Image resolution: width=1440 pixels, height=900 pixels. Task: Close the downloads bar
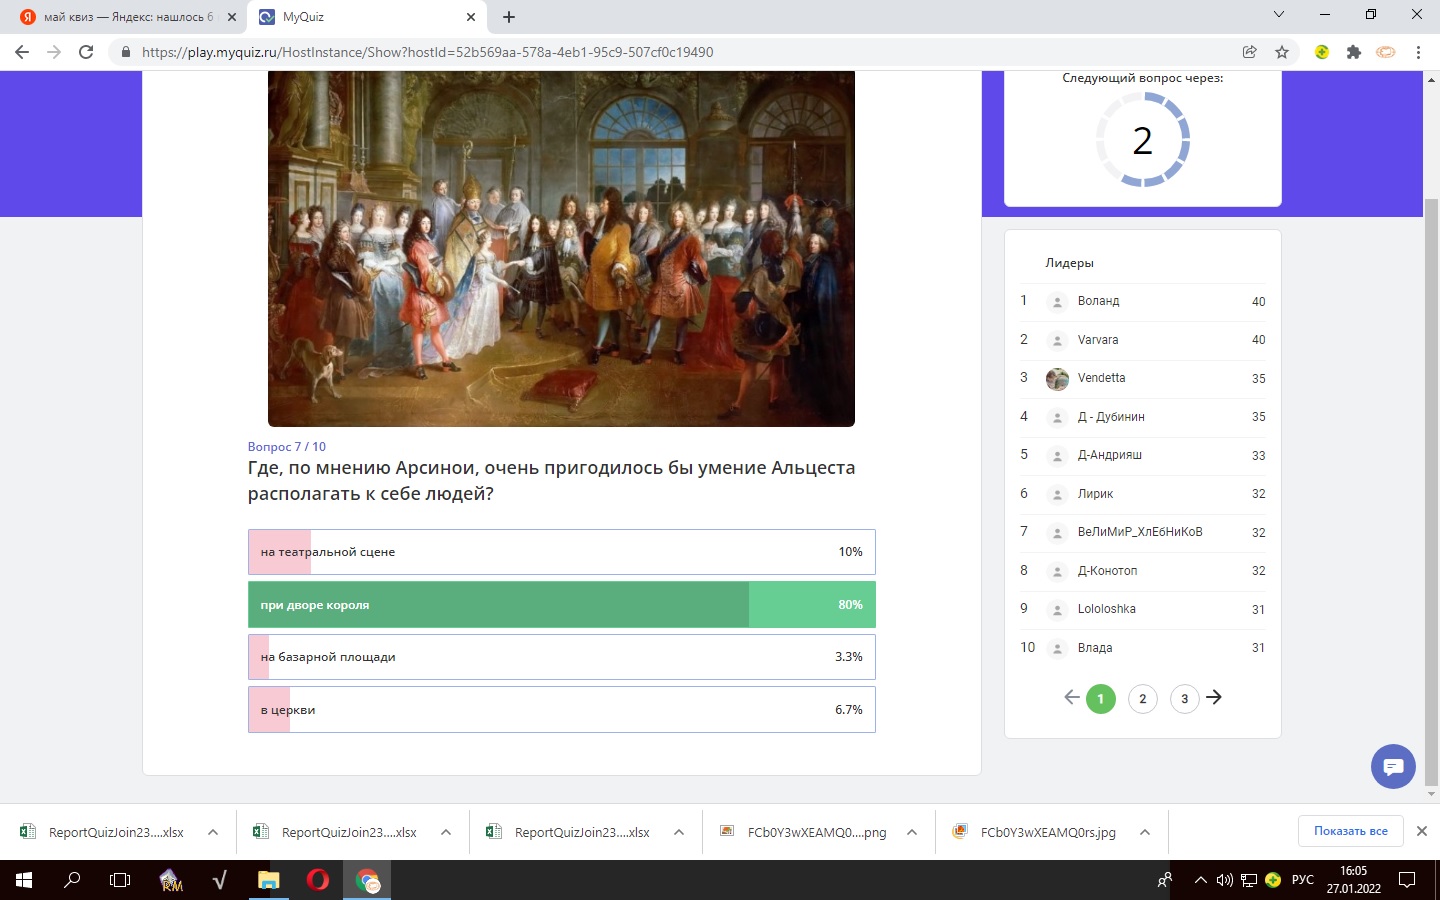1422,831
